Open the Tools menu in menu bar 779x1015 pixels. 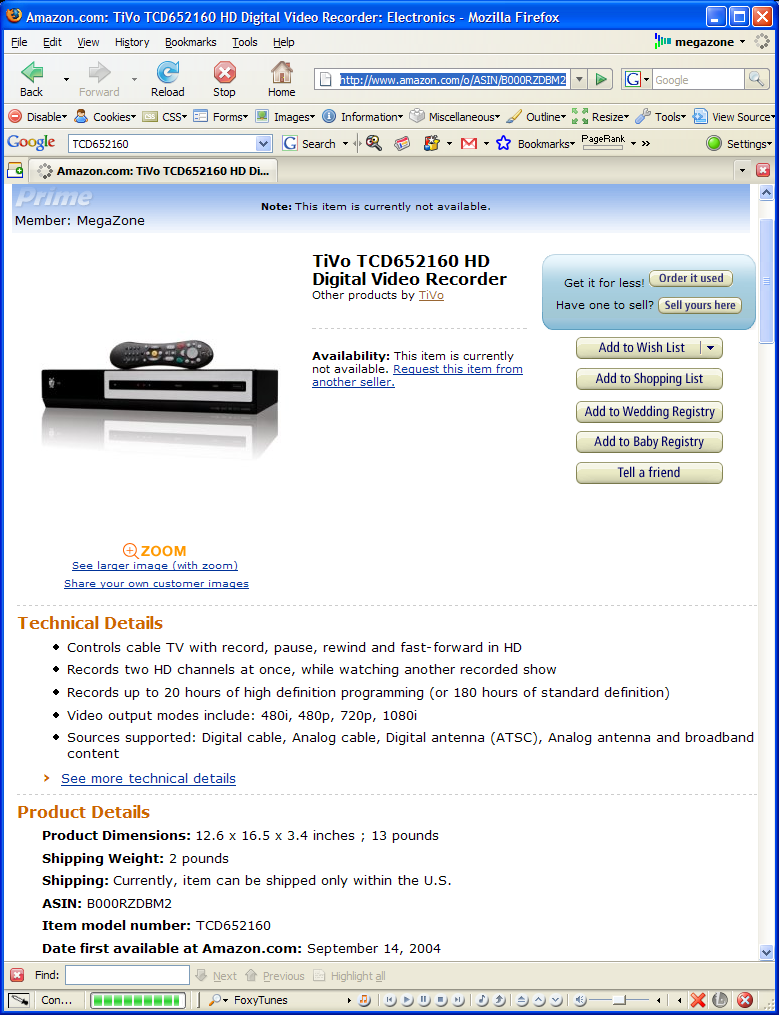tap(245, 42)
